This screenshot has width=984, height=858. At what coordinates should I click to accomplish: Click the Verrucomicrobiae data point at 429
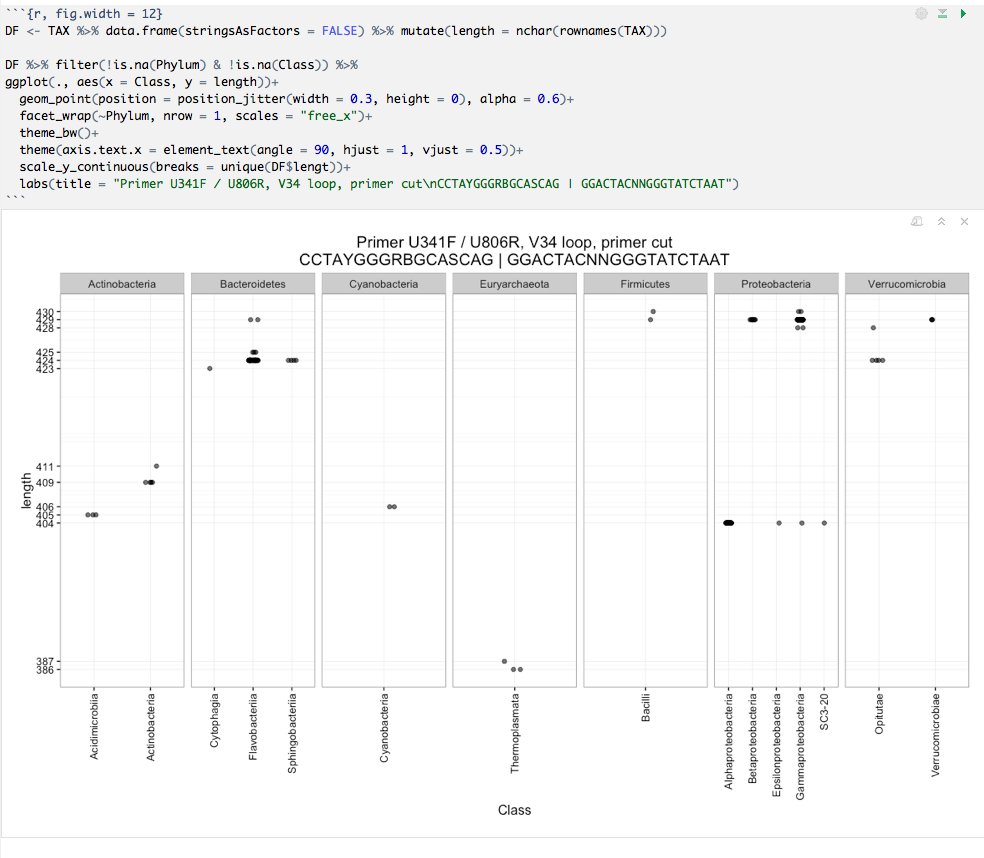(x=932, y=319)
